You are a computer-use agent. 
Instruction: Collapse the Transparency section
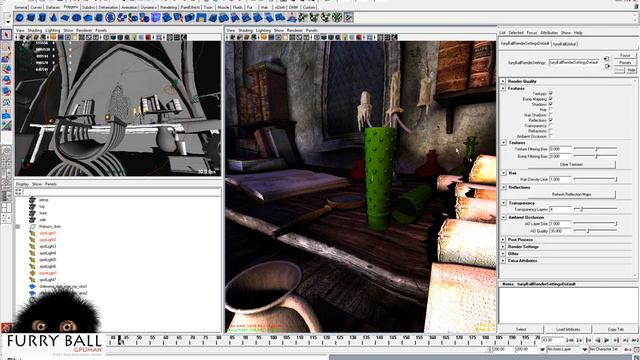coord(503,203)
